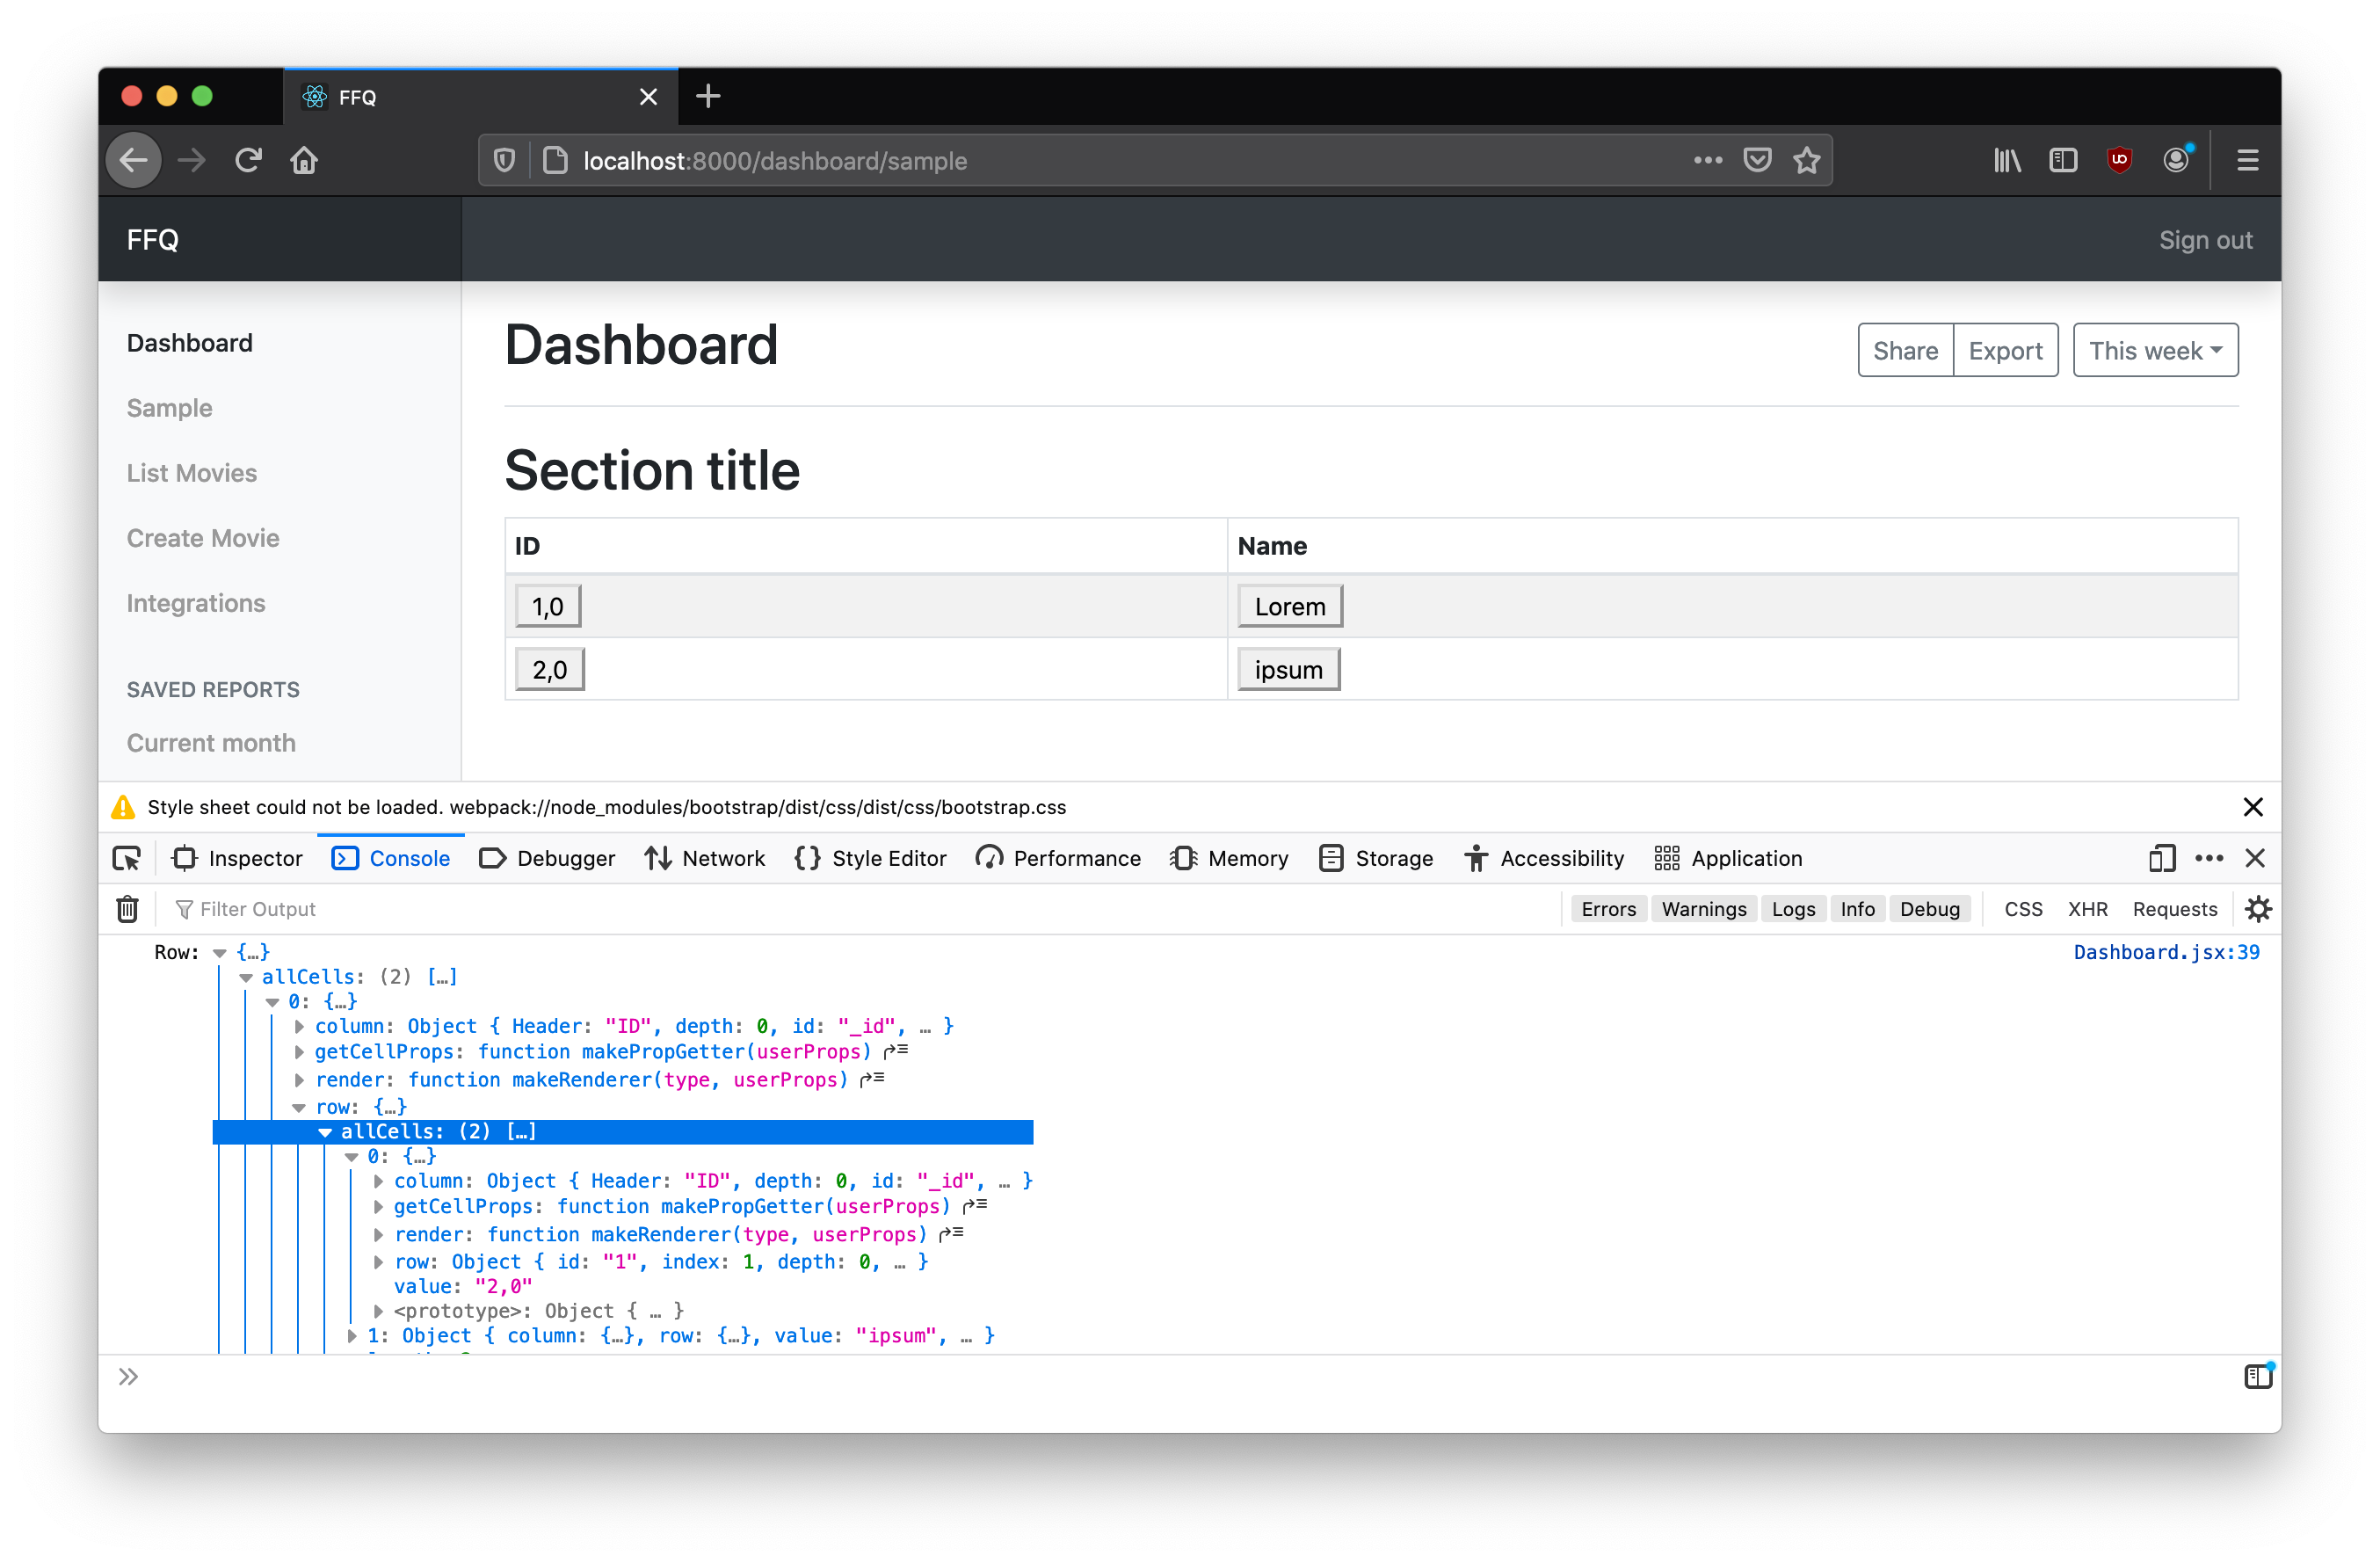Toggle the Errors filter
The width and height of the screenshot is (2380, 1563).
coord(1608,909)
